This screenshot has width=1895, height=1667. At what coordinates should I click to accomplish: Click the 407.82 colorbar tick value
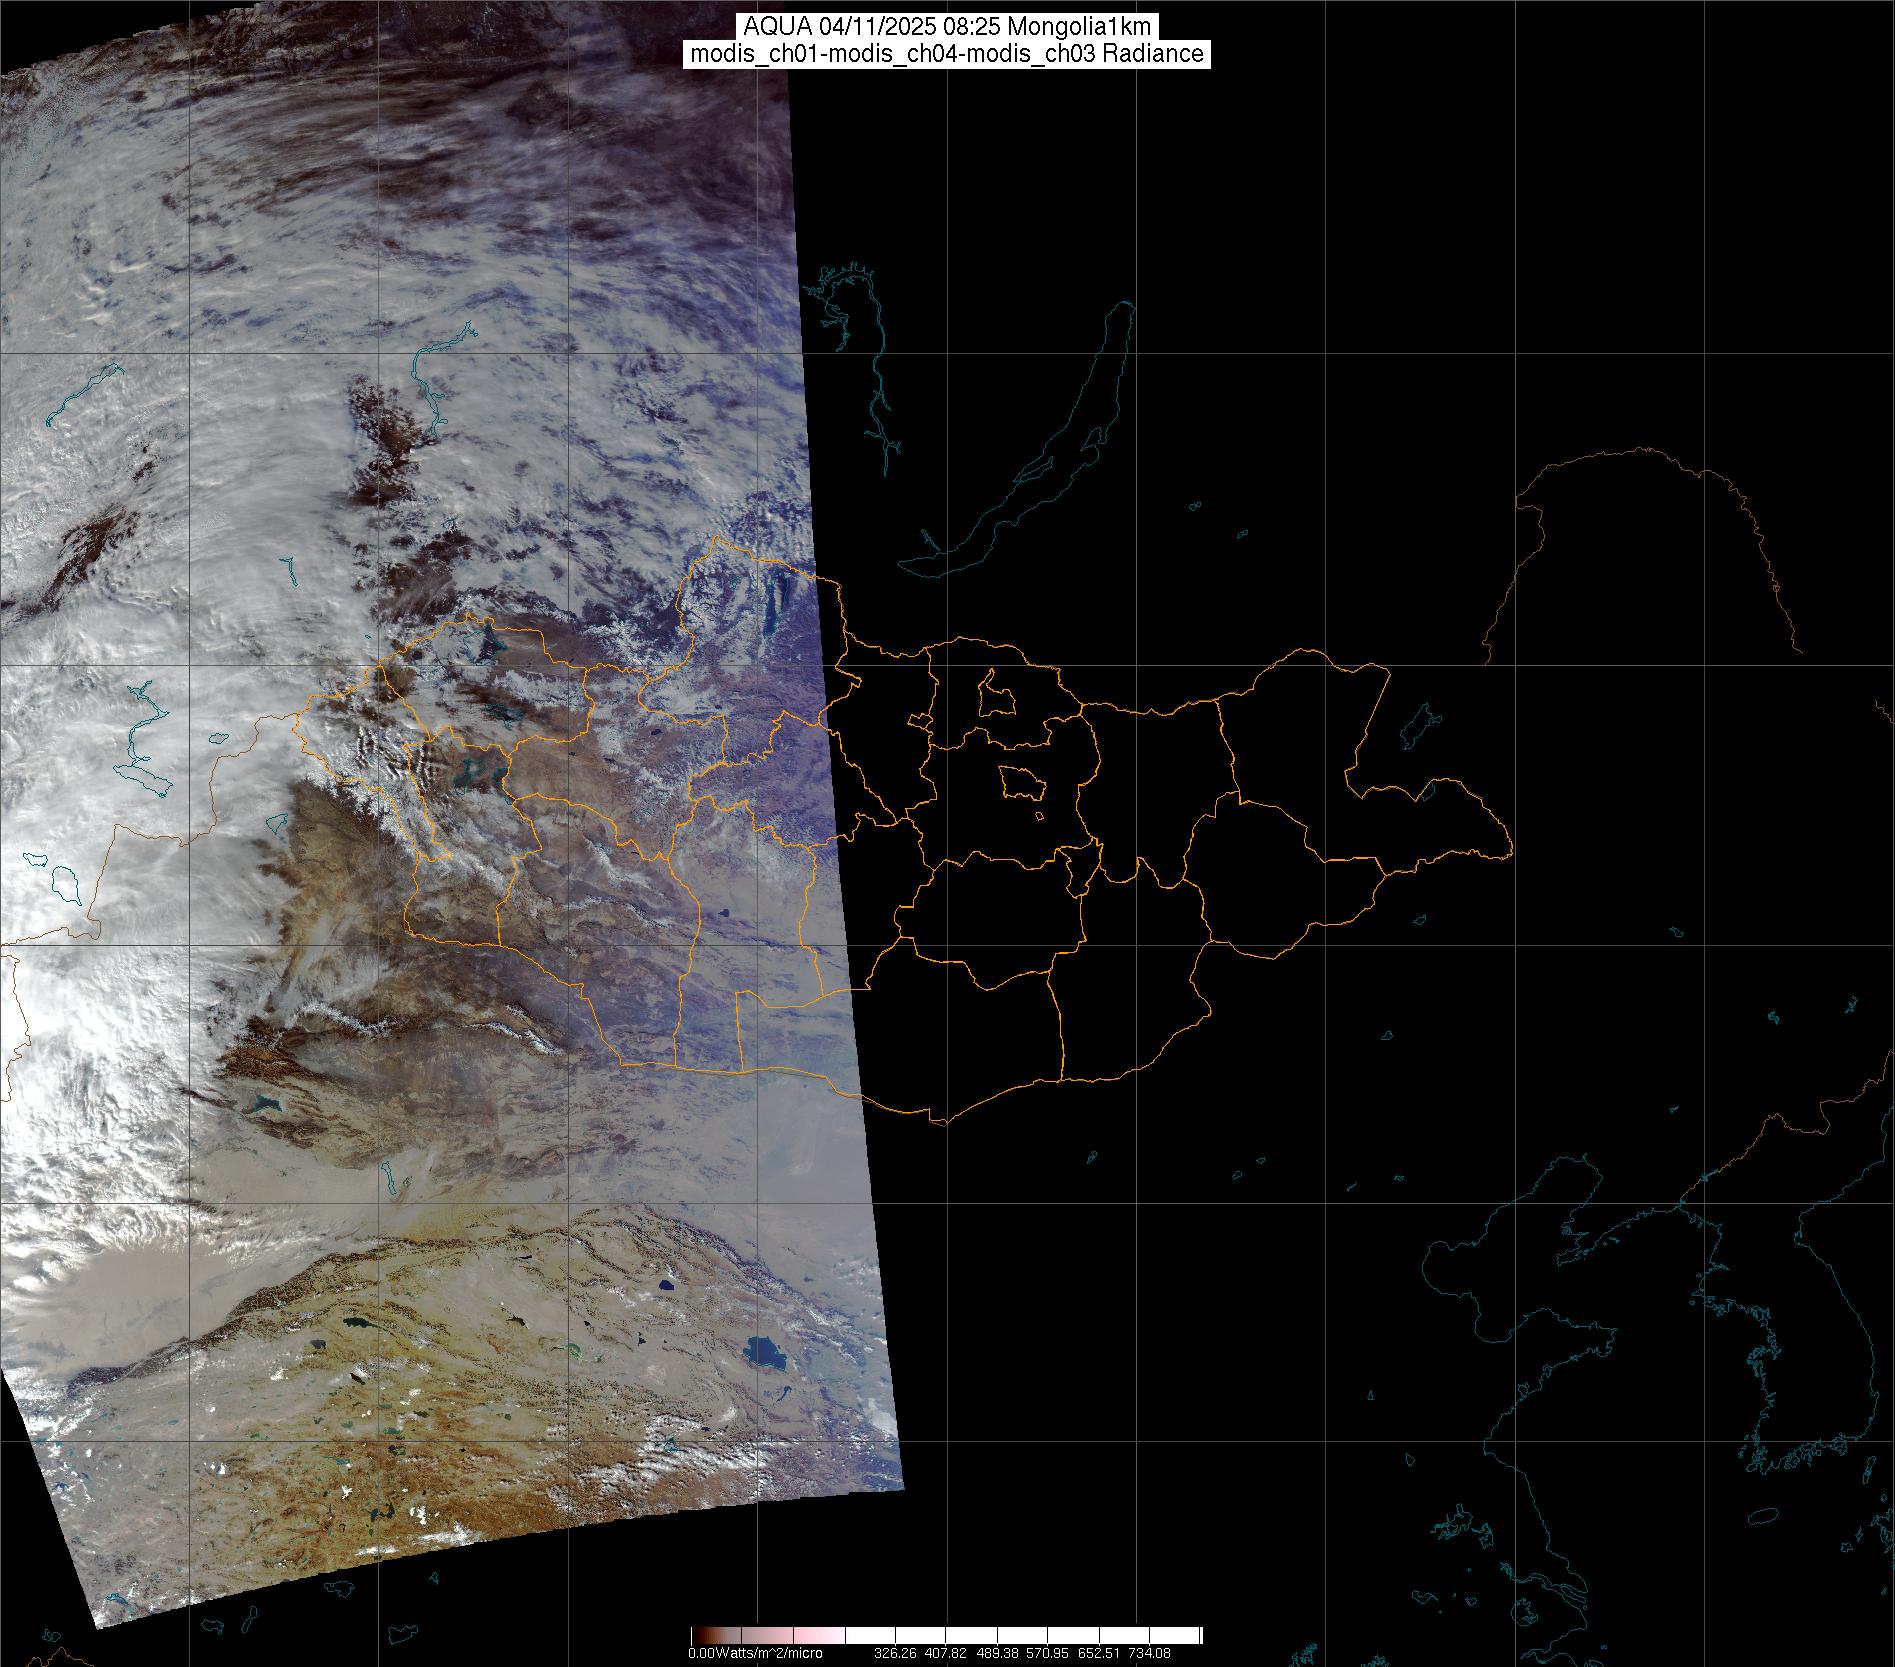(945, 1653)
